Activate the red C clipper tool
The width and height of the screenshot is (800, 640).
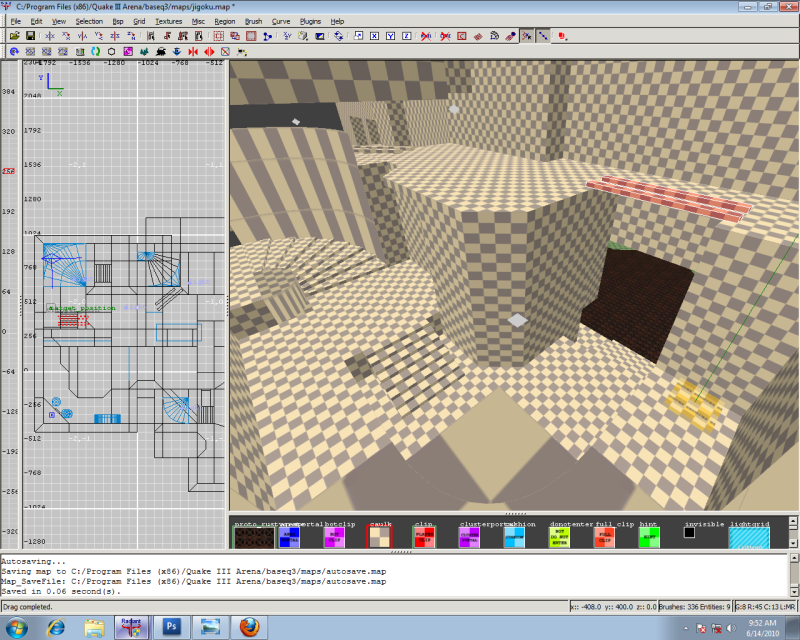coord(462,36)
